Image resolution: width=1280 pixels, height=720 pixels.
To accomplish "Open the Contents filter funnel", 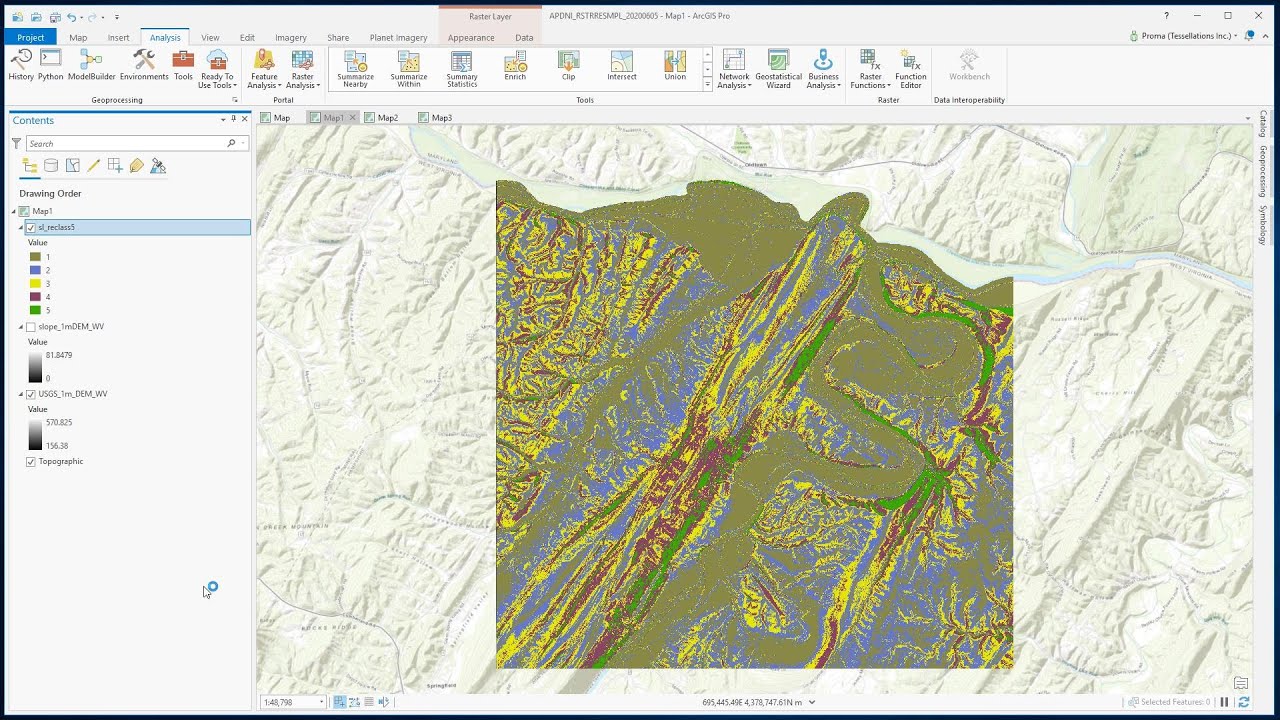I will (x=16, y=143).
